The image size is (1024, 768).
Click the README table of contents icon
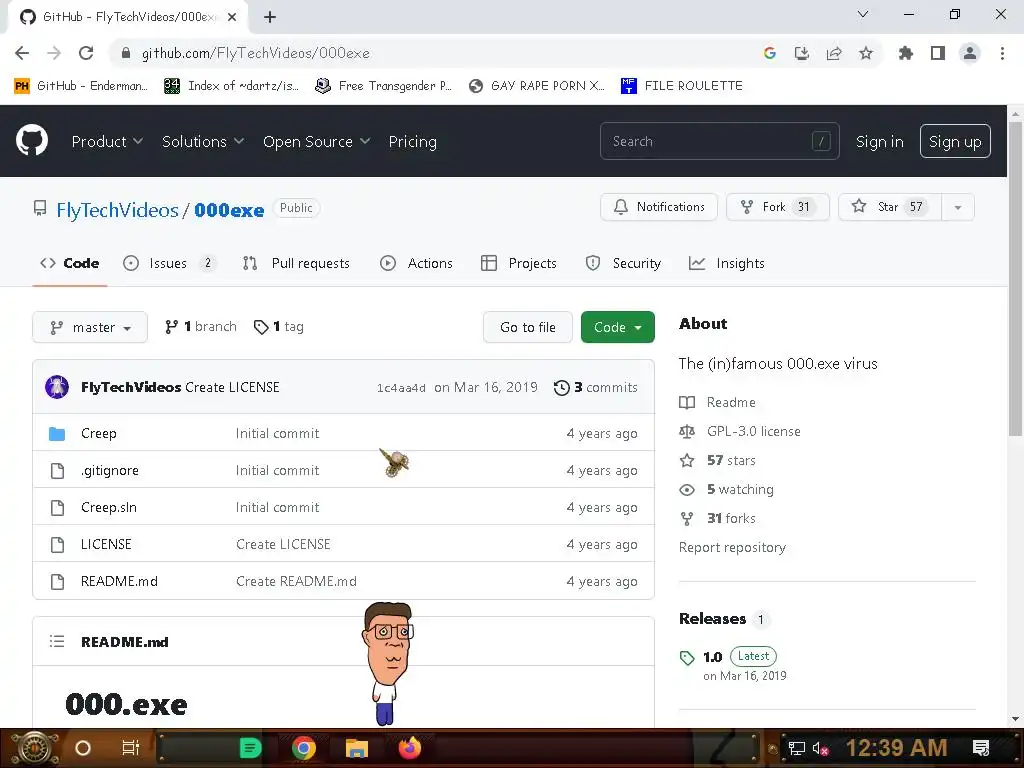(57, 641)
